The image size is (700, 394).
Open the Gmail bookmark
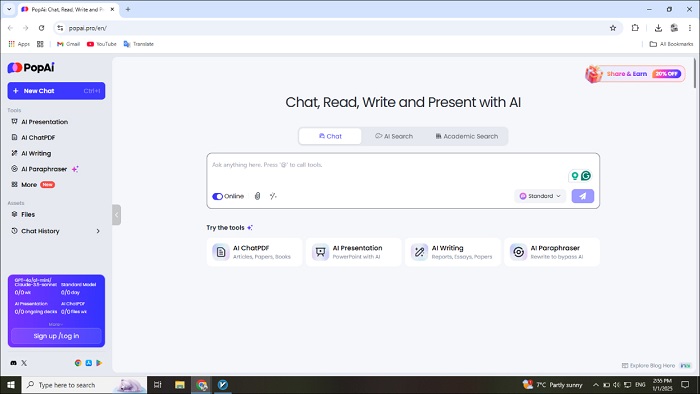point(68,44)
